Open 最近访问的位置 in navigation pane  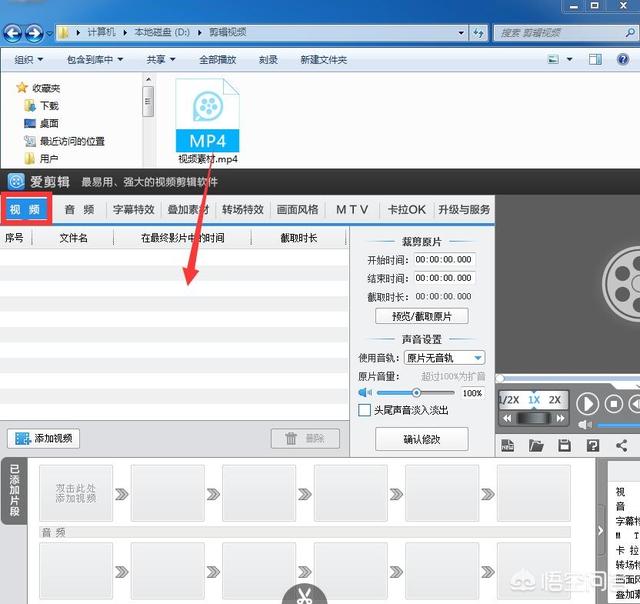[x=64, y=141]
